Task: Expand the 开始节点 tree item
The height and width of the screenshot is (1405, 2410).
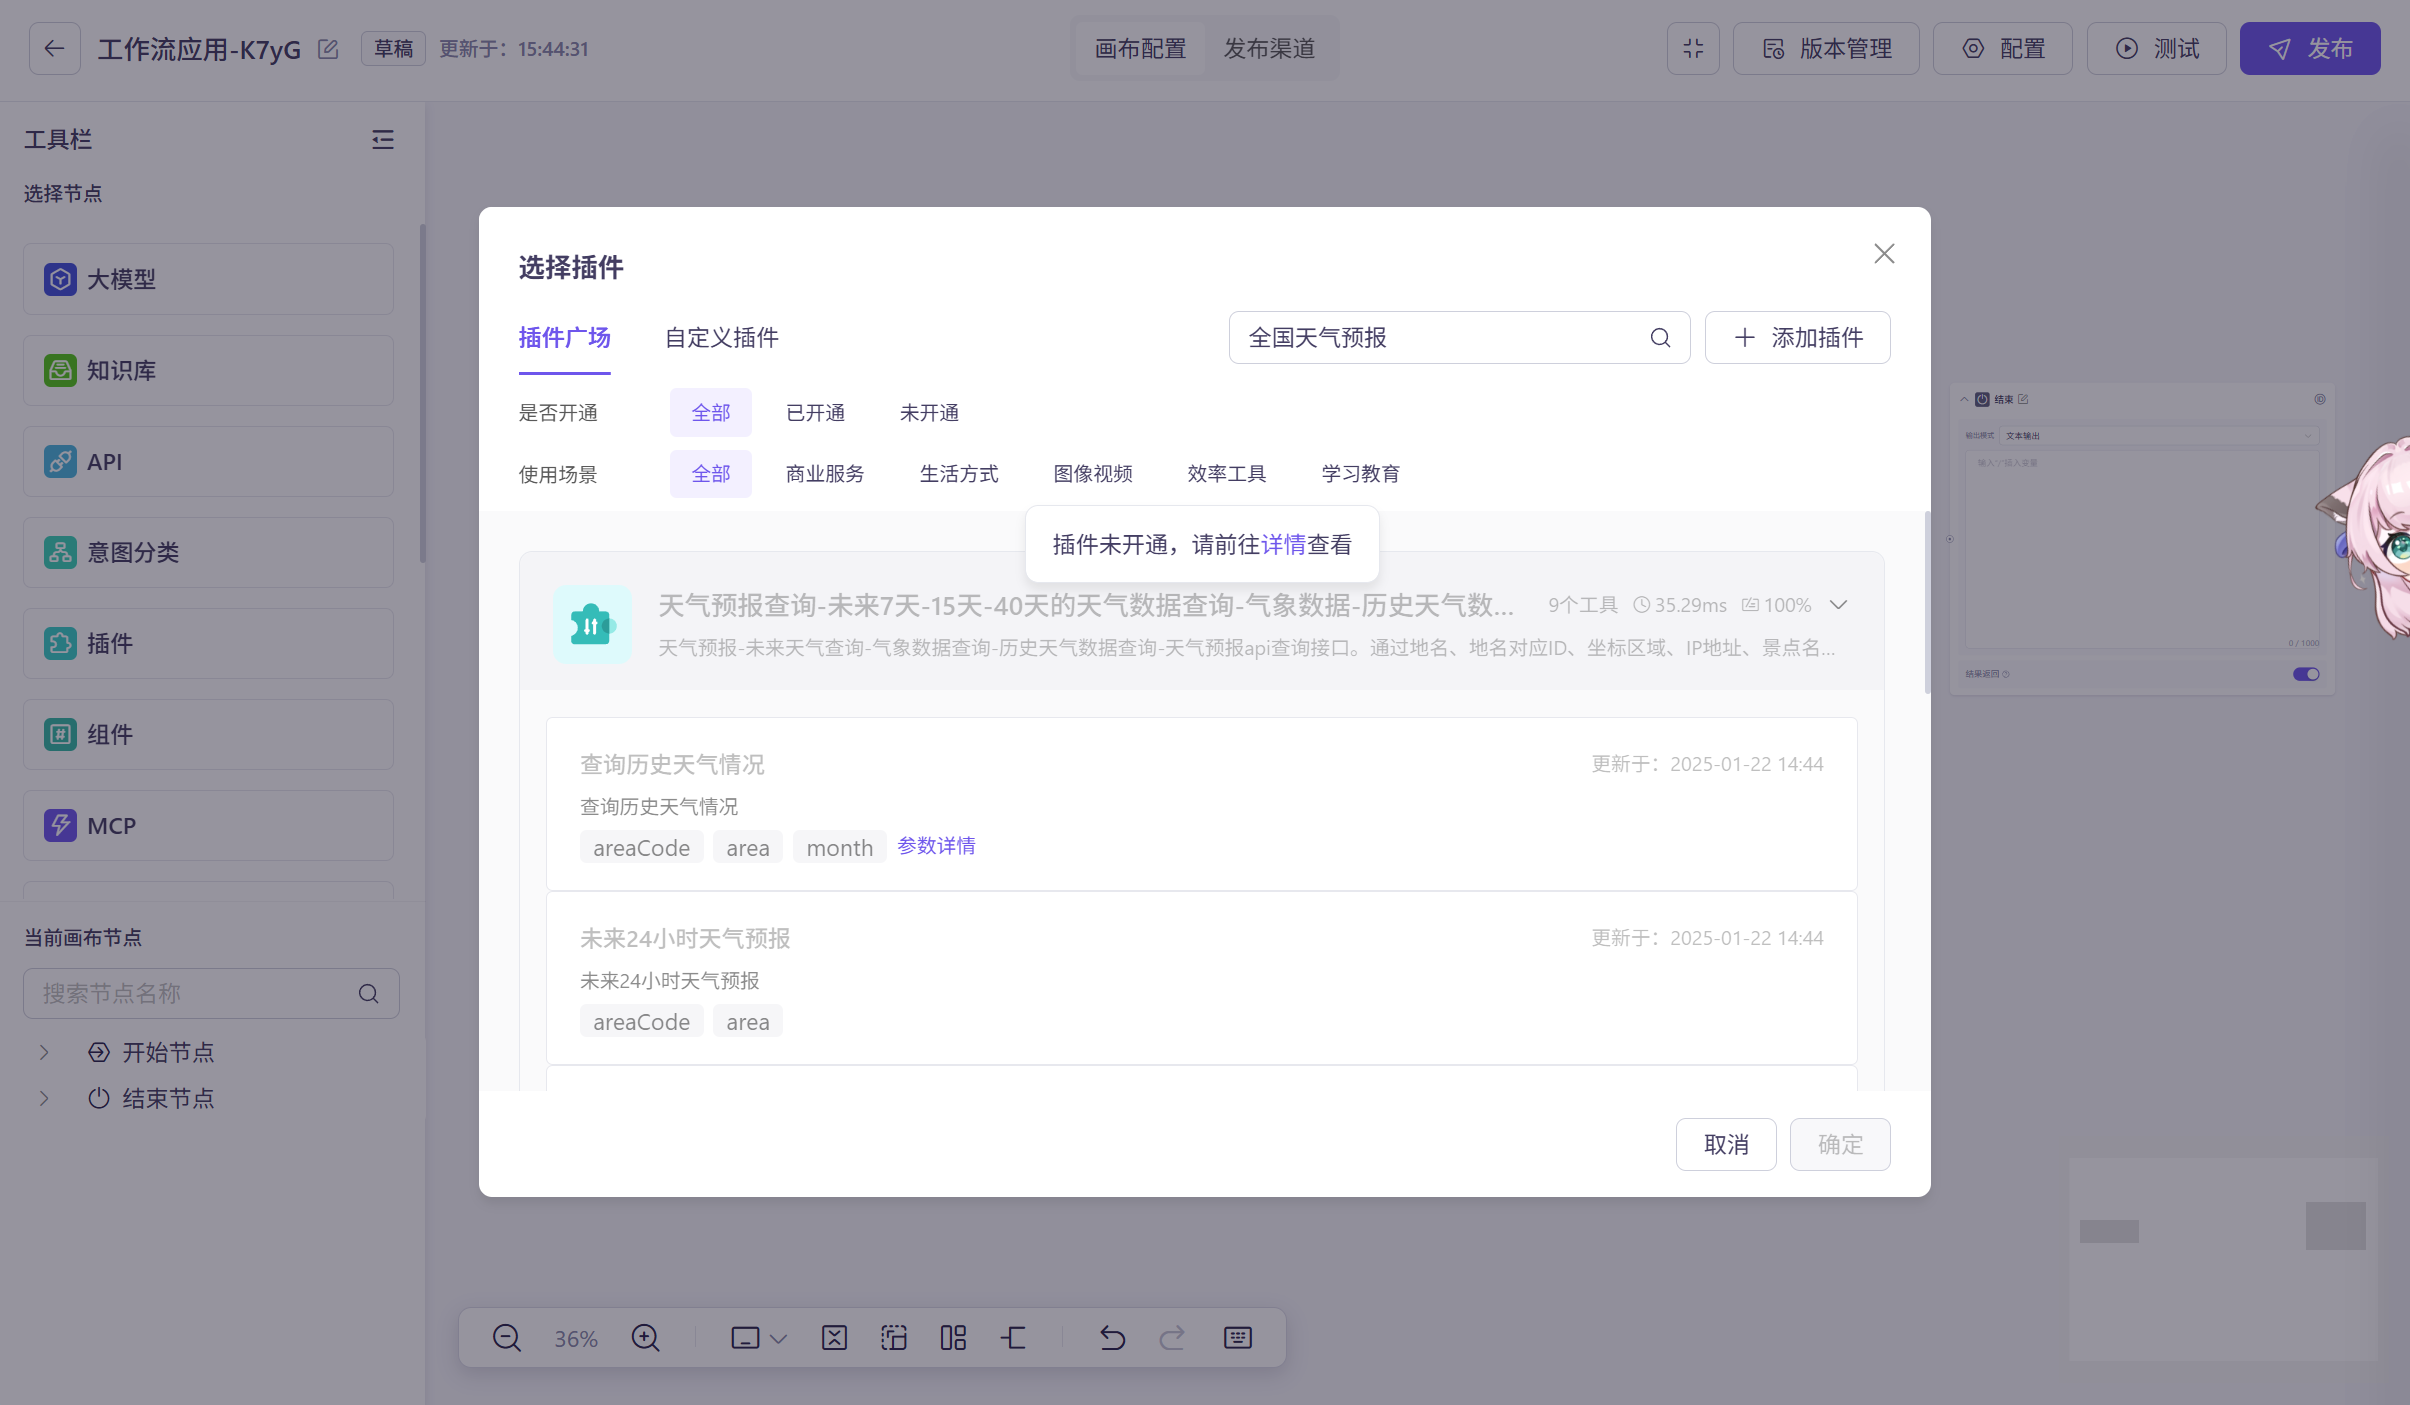Action: 44,1052
